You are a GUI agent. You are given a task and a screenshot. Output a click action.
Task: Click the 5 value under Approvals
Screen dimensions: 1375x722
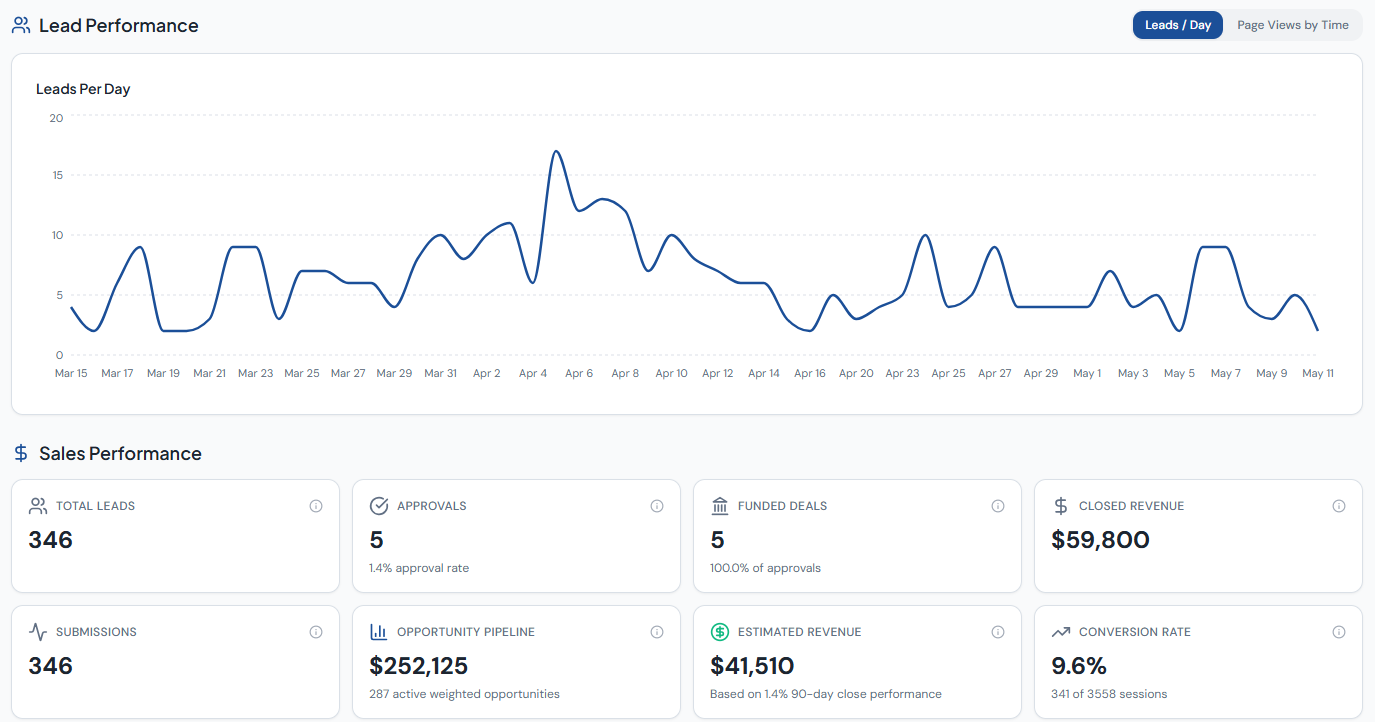tap(377, 540)
